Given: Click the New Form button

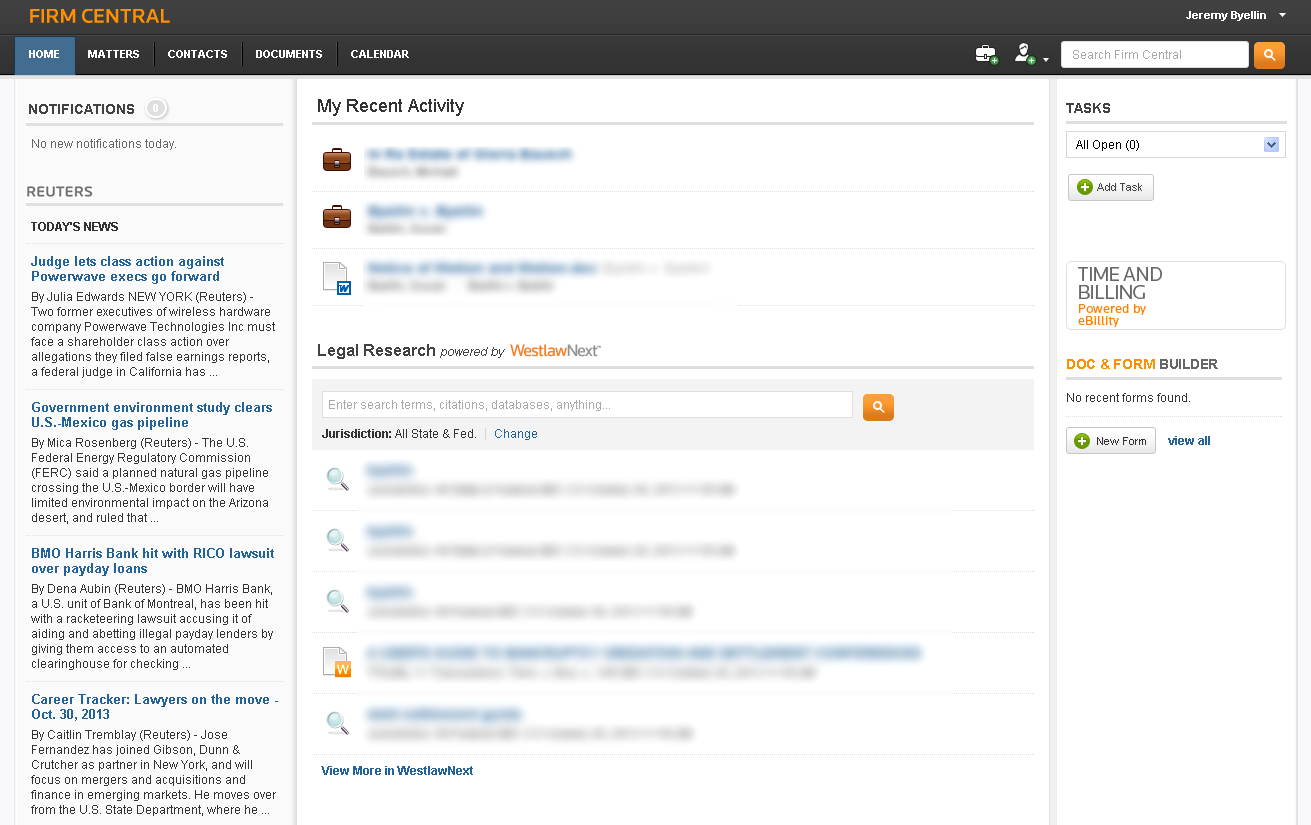Looking at the screenshot, I should 1111,441.
